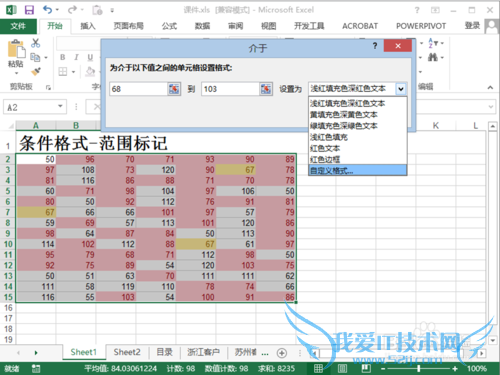Viewport: 500px width, 375px height.
Task: Open Excel help question mark in the title bar
Action: [417, 10]
